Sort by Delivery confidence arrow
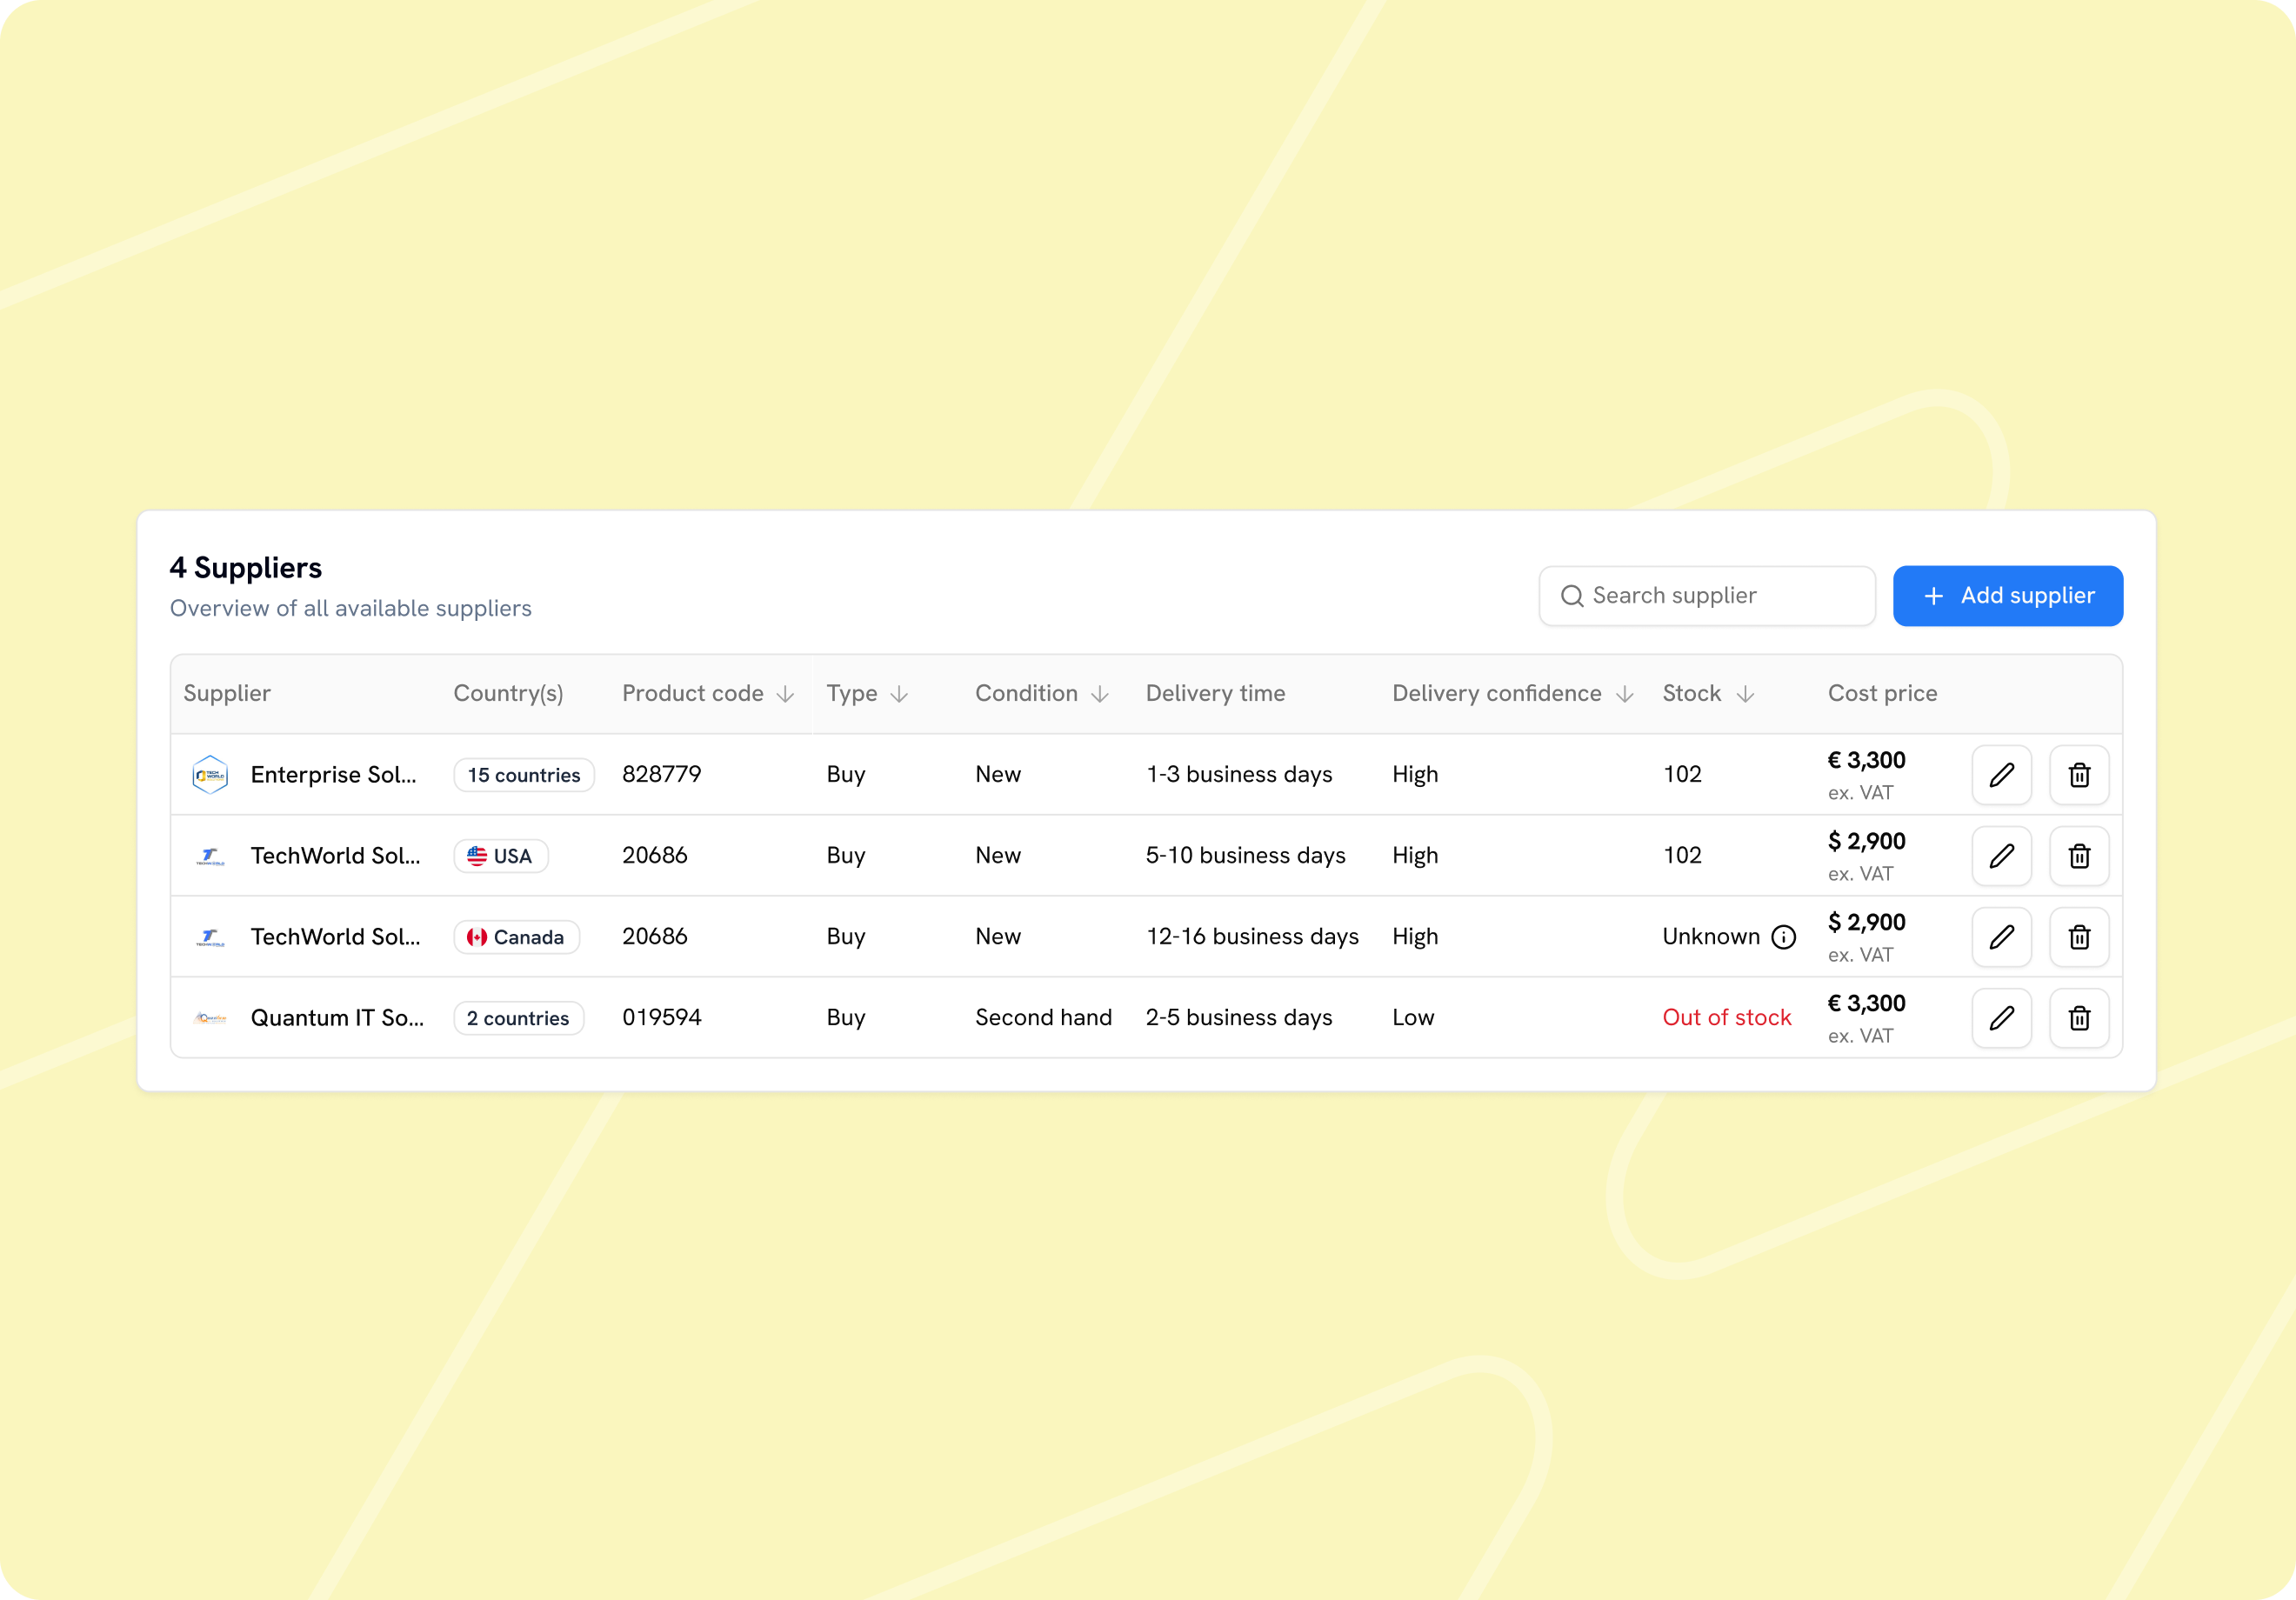This screenshot has width=2296, height=1600. click(x=1625, y=694)
